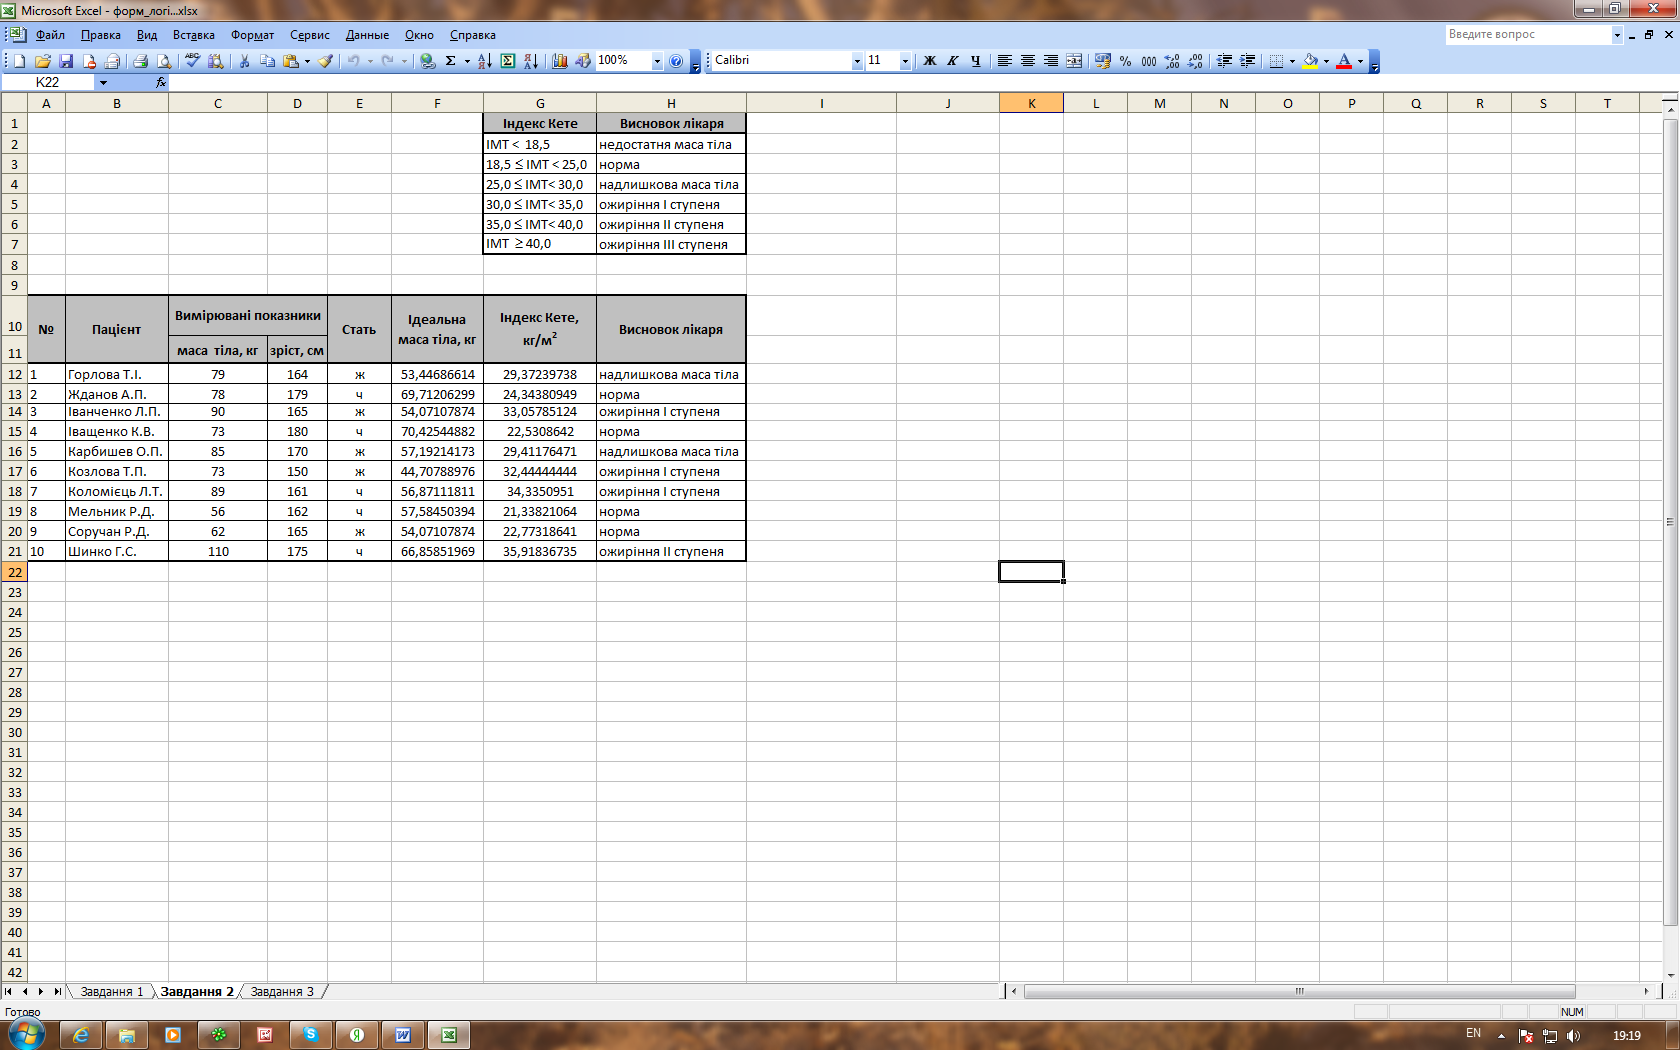Click the Print icon in the toolbar

tap(141, 61)
